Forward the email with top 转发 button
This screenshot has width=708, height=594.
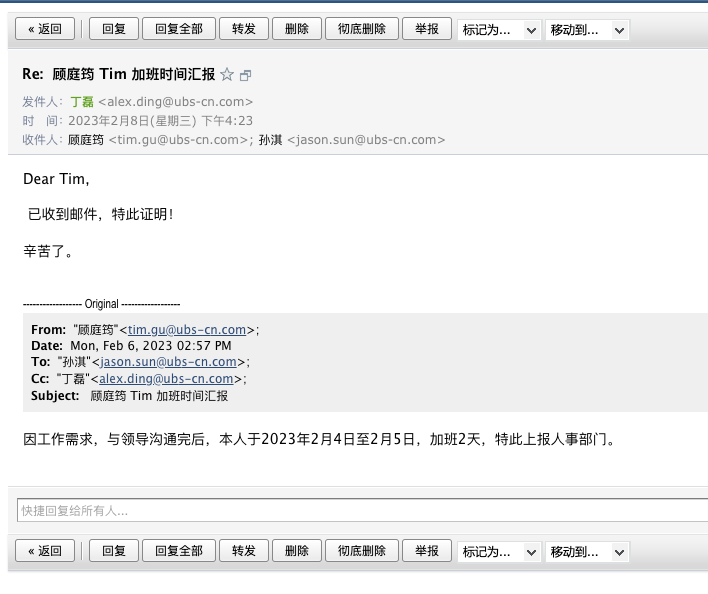(x=243, y=29)
